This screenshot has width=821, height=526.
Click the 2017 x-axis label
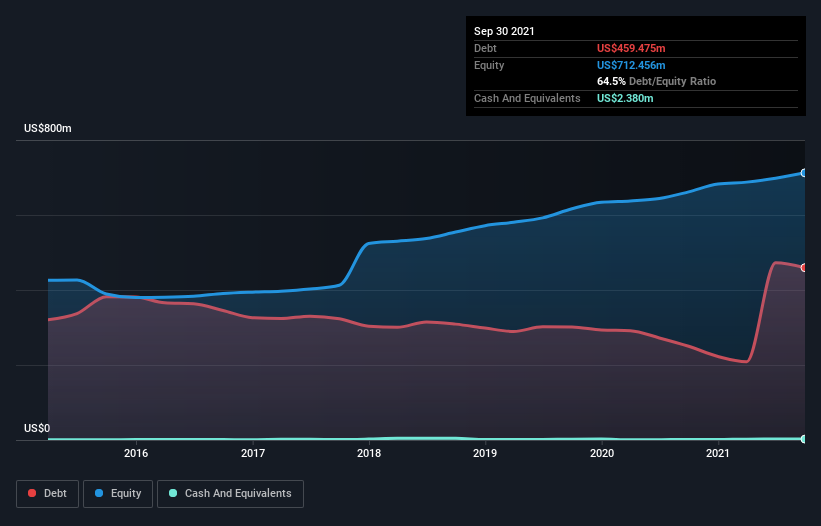pos(253,453)
